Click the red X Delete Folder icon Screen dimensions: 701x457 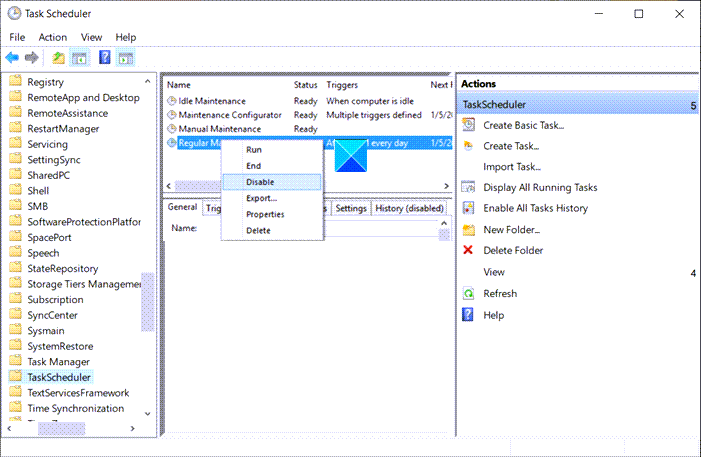[468, 251]
